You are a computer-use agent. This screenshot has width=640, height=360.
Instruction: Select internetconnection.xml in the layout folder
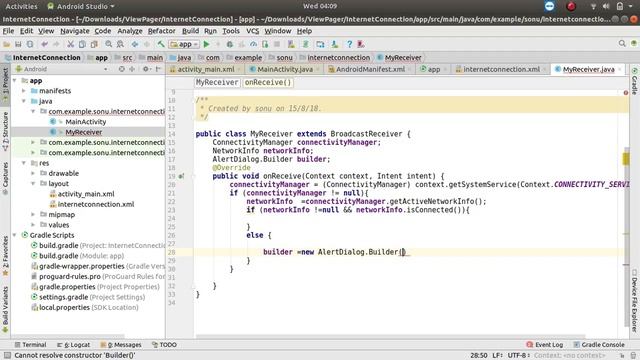coord(96,204)
